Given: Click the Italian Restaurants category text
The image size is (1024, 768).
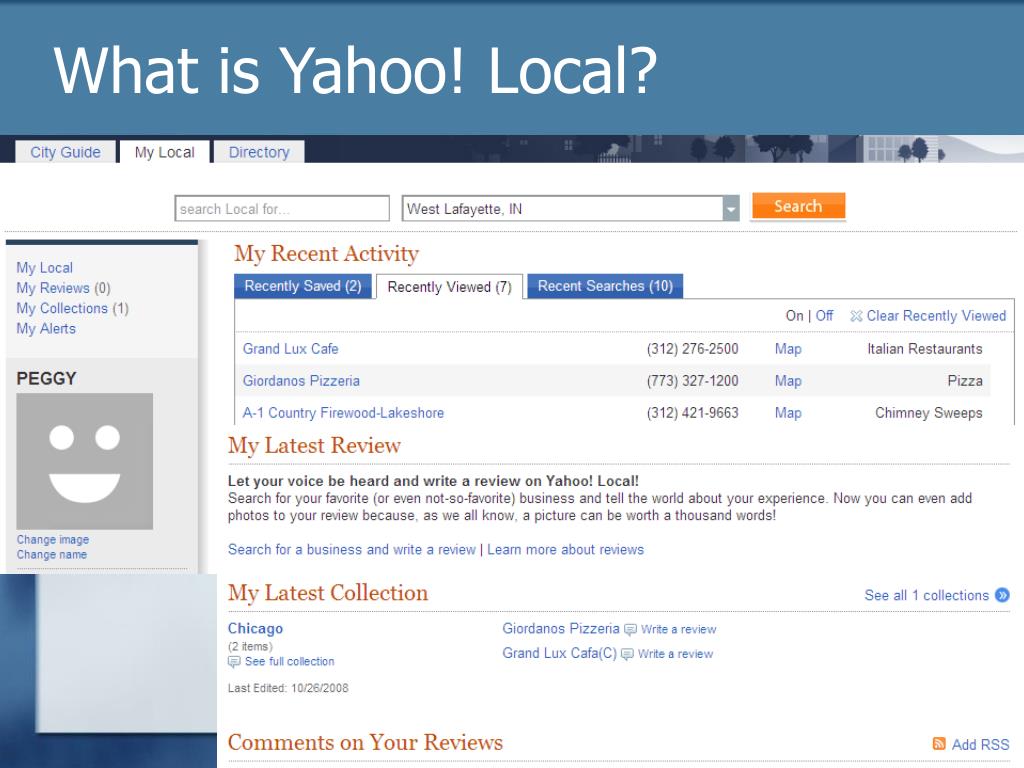Looking at the screenshot, I should coord(925,349).
